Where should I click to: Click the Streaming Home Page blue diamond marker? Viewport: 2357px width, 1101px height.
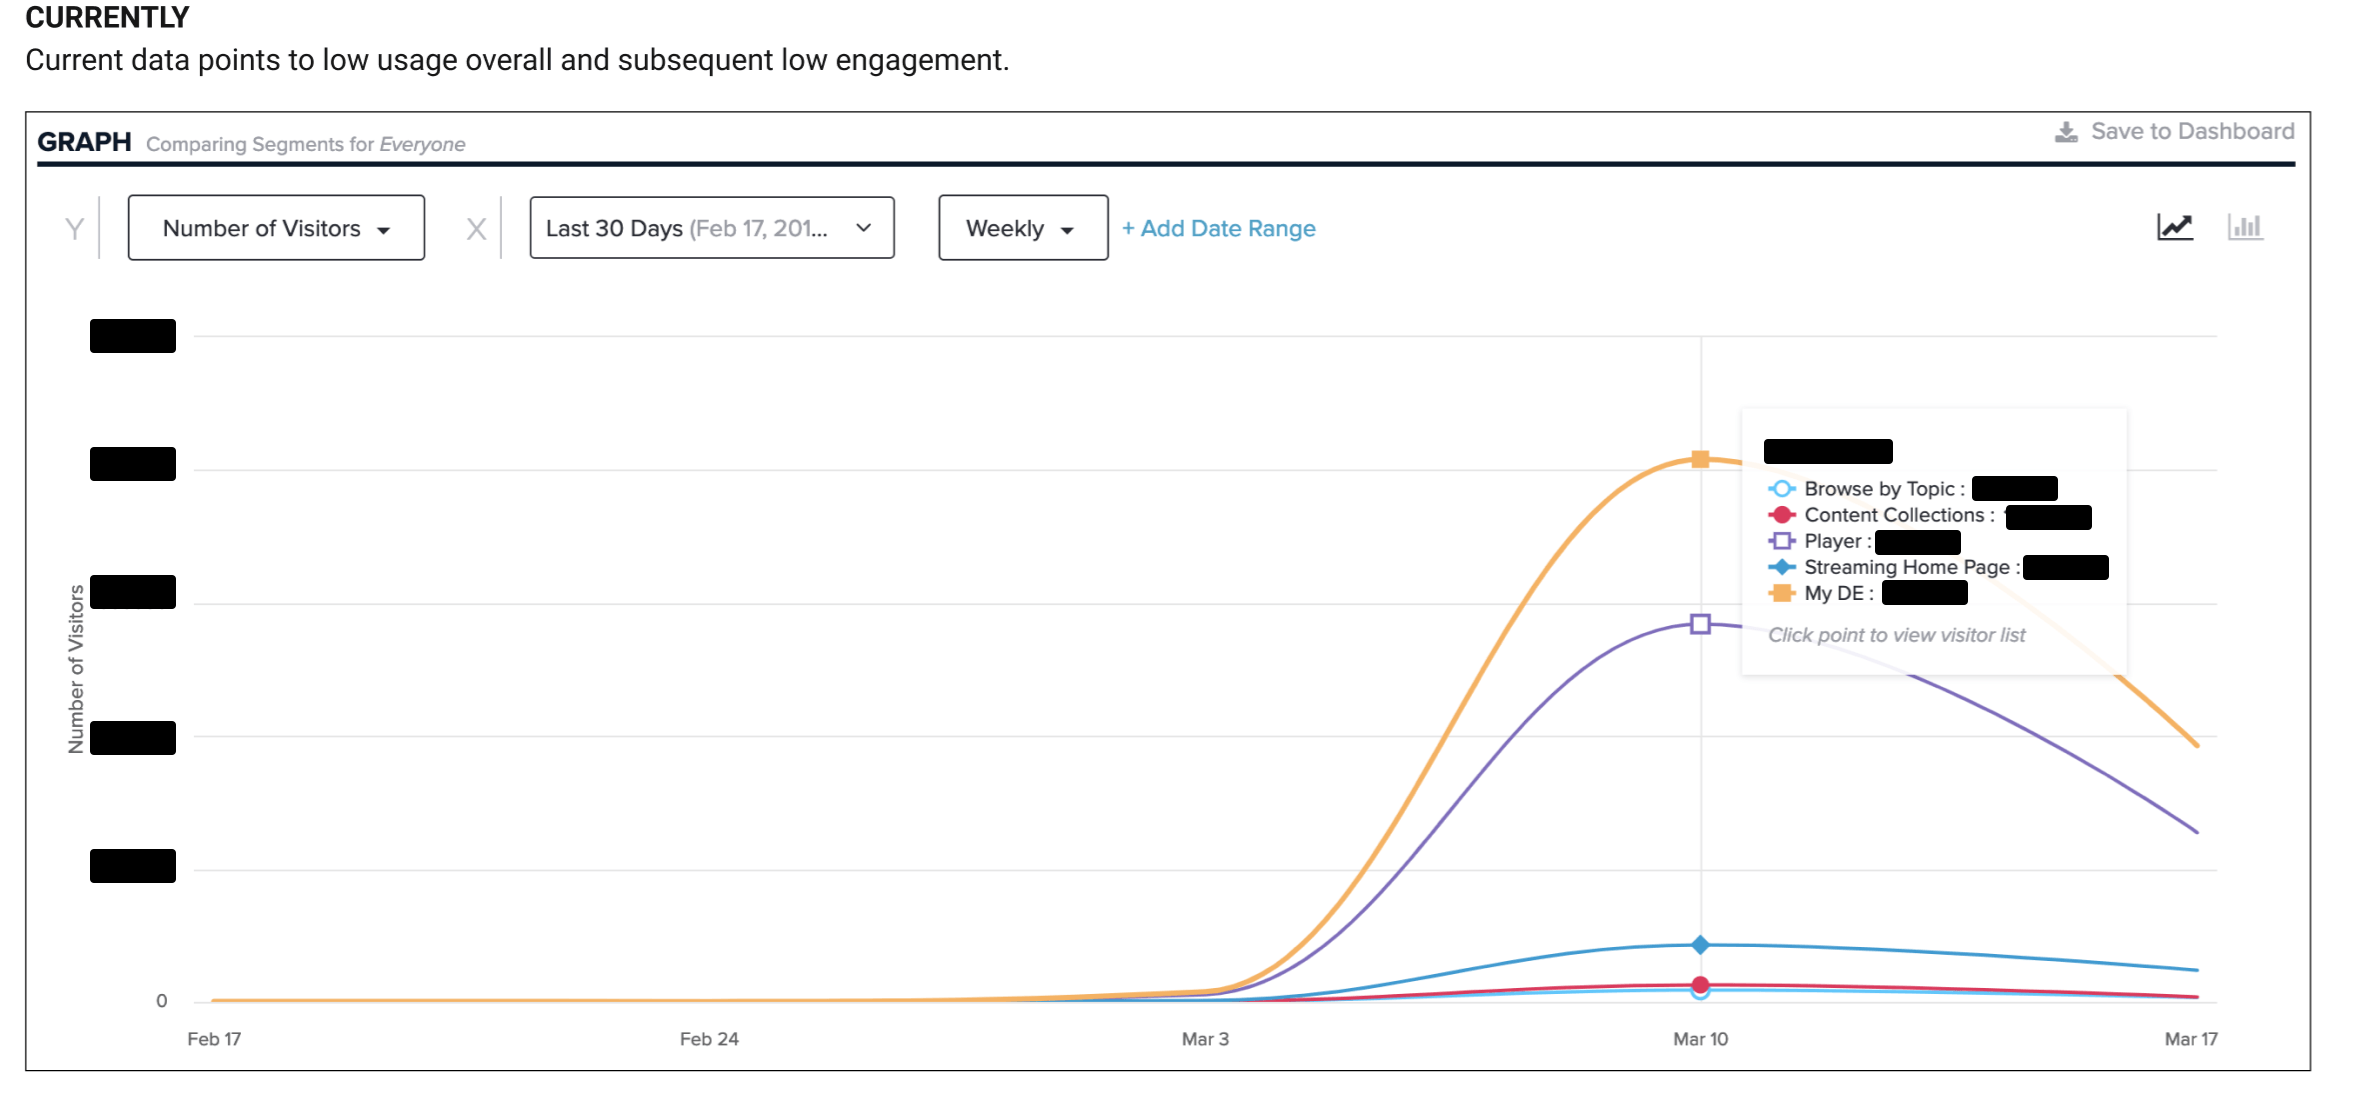pyautogui.click(x=1785, y=567)
